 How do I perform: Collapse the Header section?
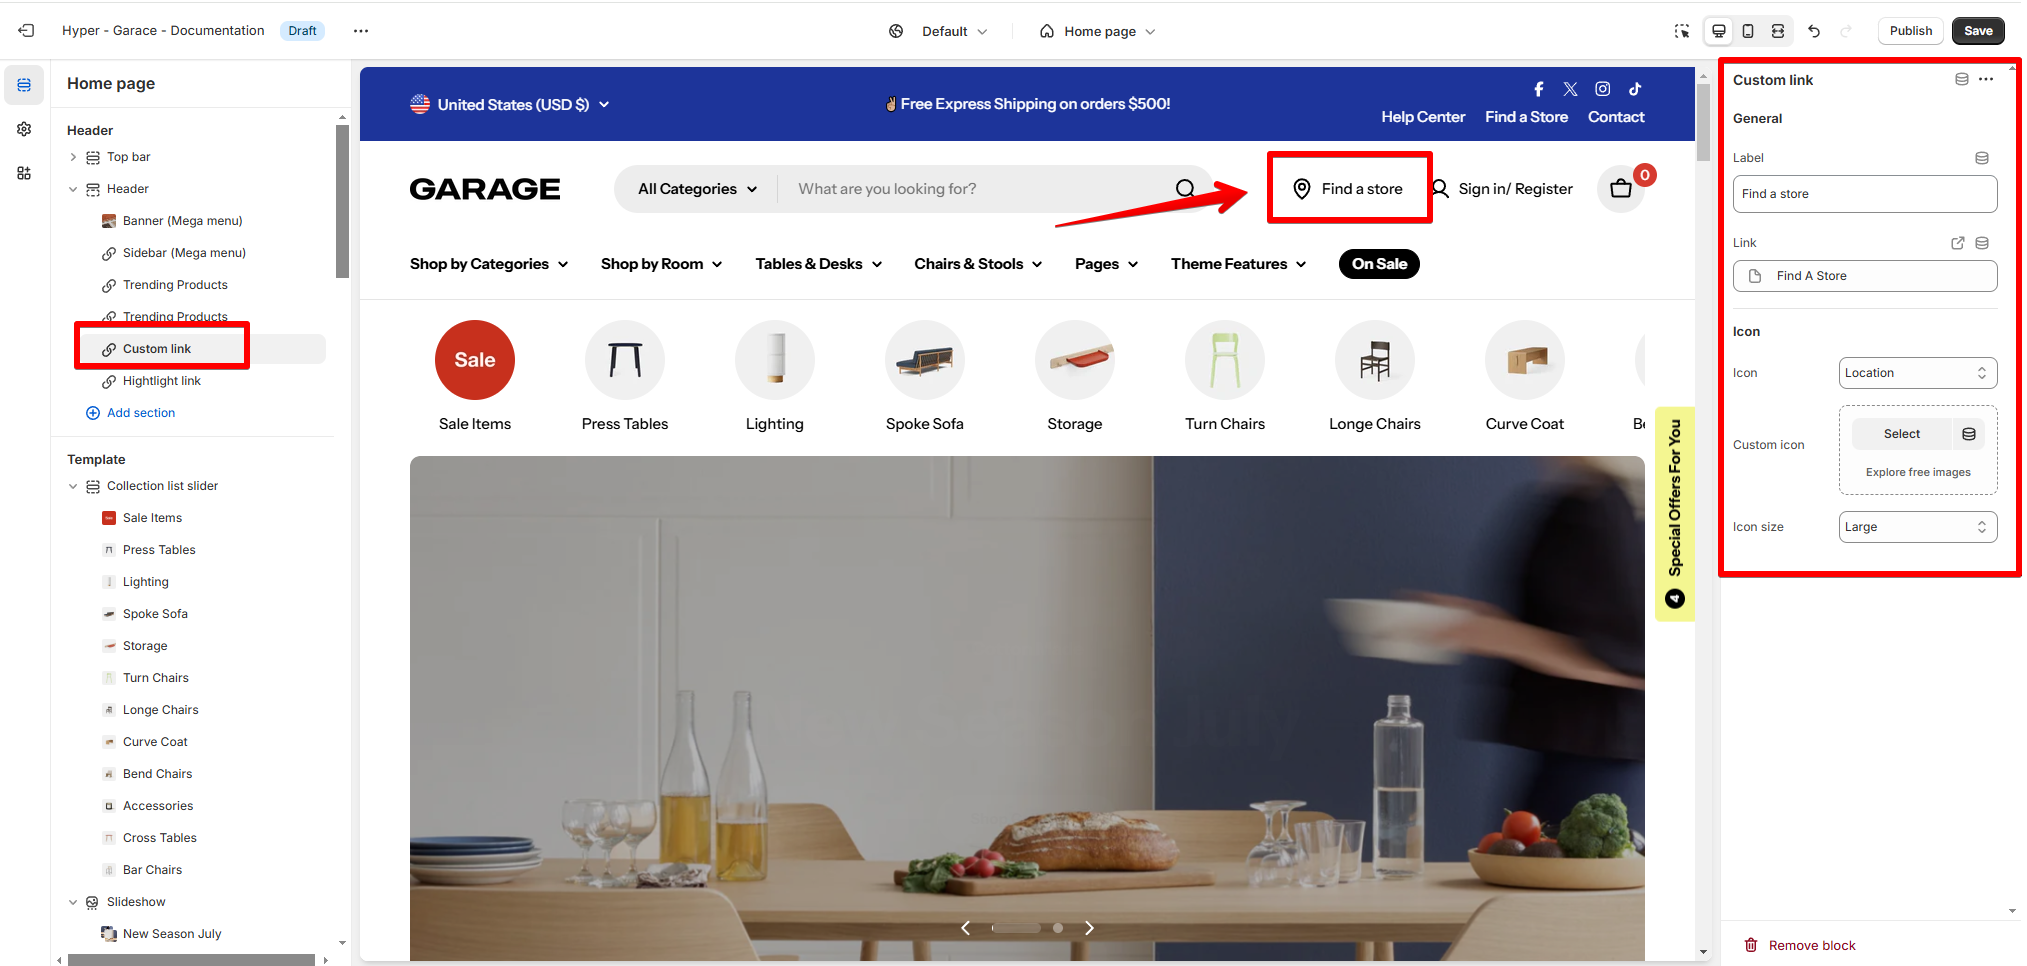[x=73, y=189]
